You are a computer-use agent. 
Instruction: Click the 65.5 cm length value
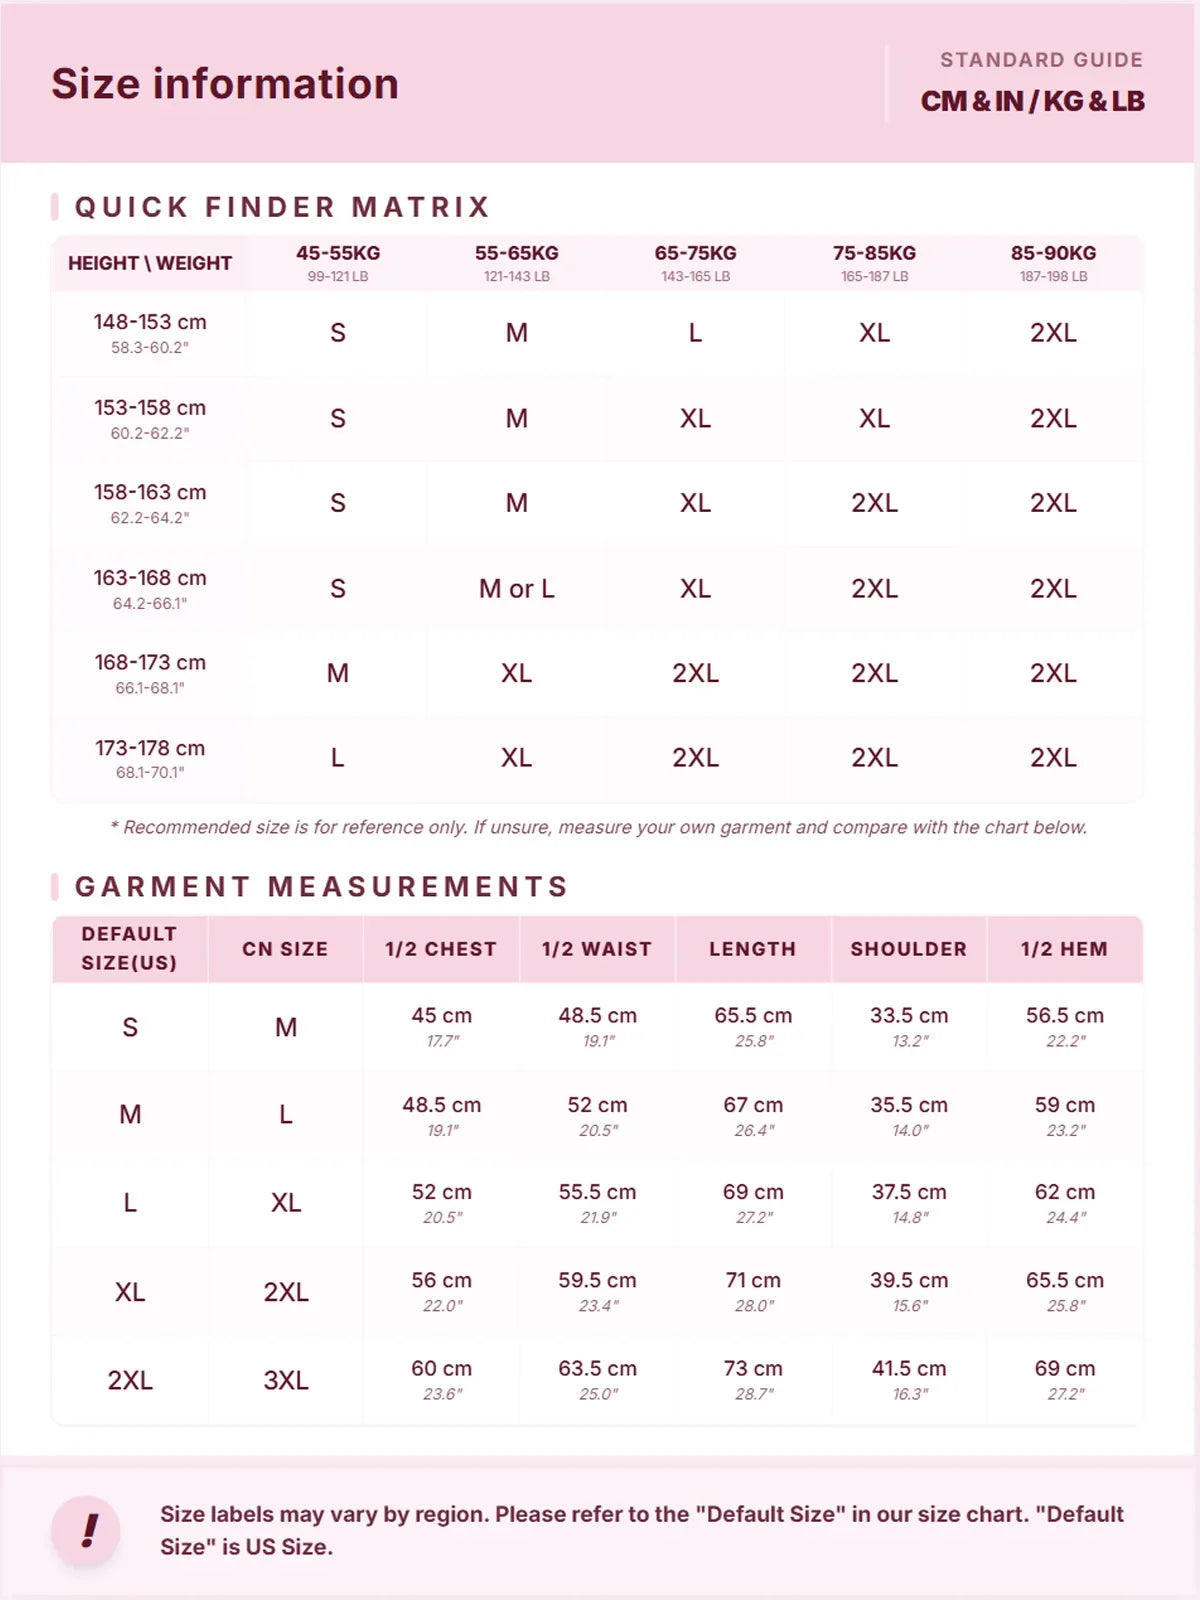point(753,1015)
